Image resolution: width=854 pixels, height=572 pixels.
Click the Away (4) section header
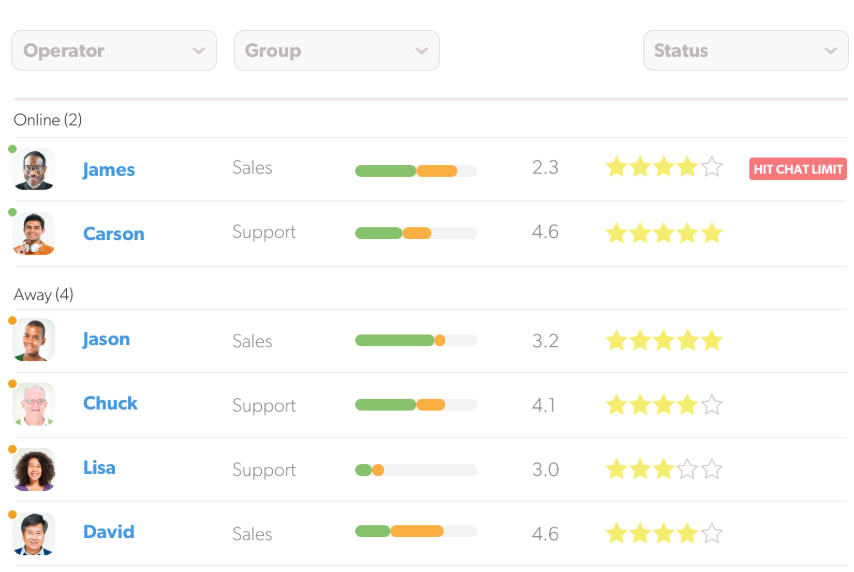point(44,295)
